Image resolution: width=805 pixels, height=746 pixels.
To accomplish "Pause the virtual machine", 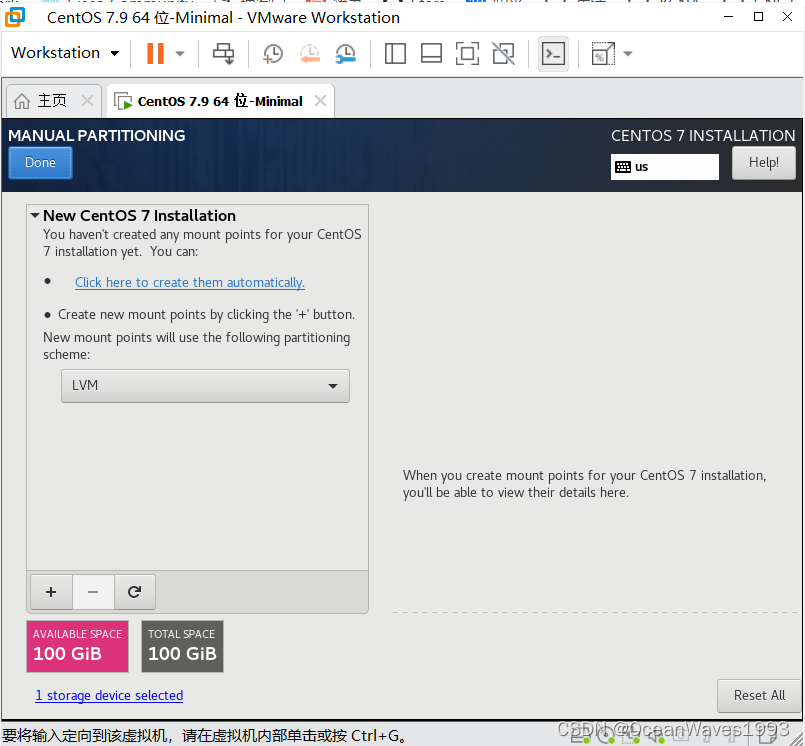I will click(155, 53).
